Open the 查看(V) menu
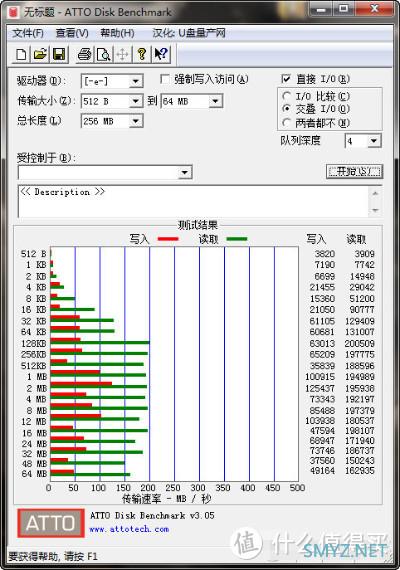Viewport: 400px width, 570px height. click(x=72, y=33)
